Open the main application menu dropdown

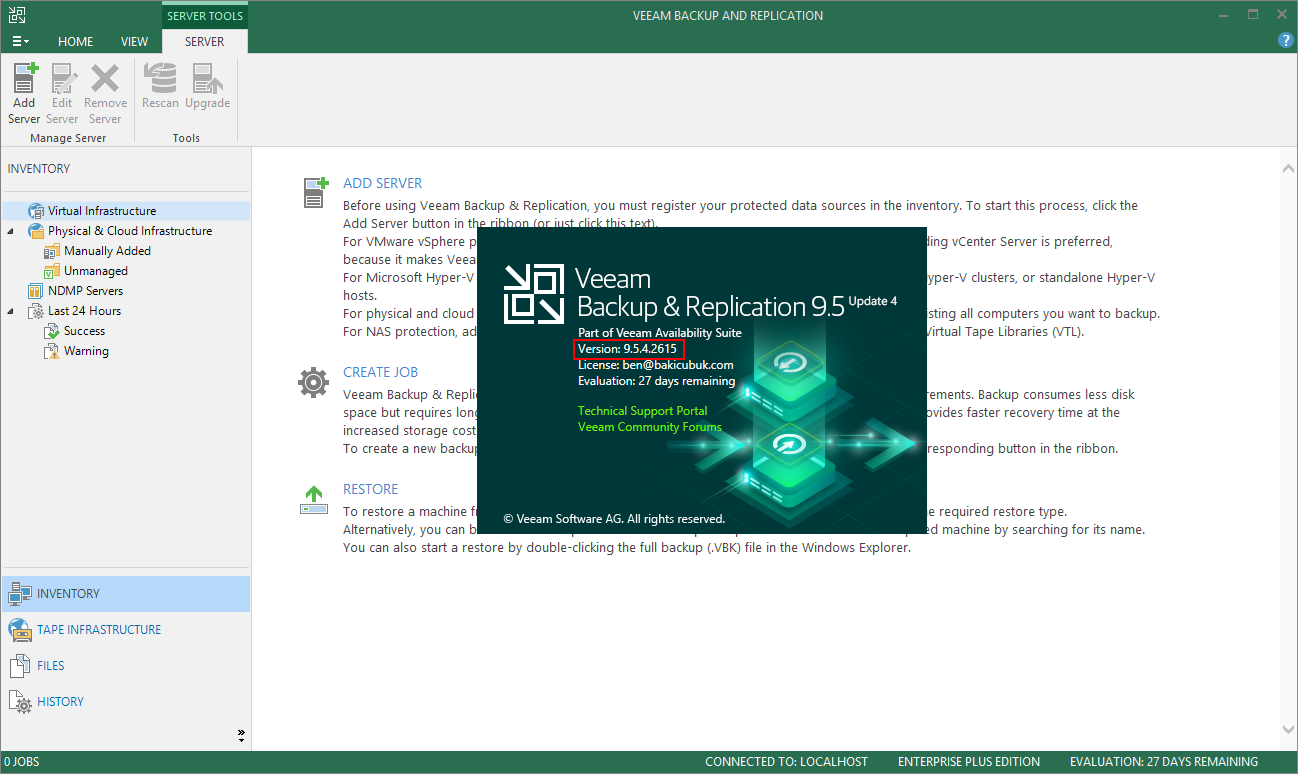(x=20, y=42)
